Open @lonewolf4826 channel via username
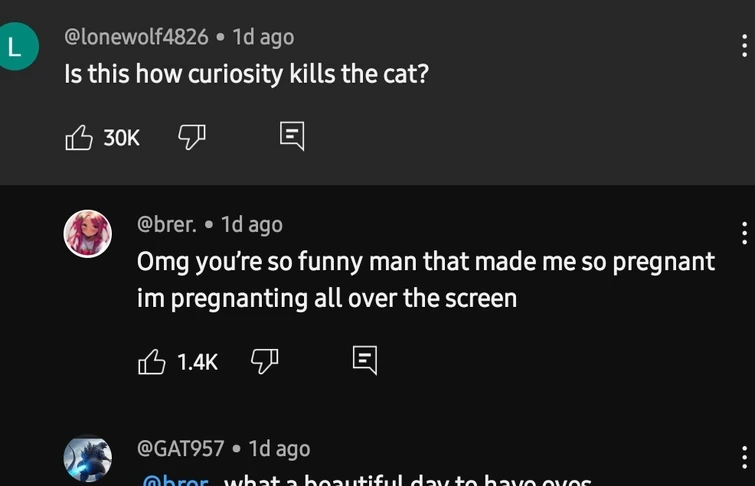755x486 pixels. [x=136, y=37]
